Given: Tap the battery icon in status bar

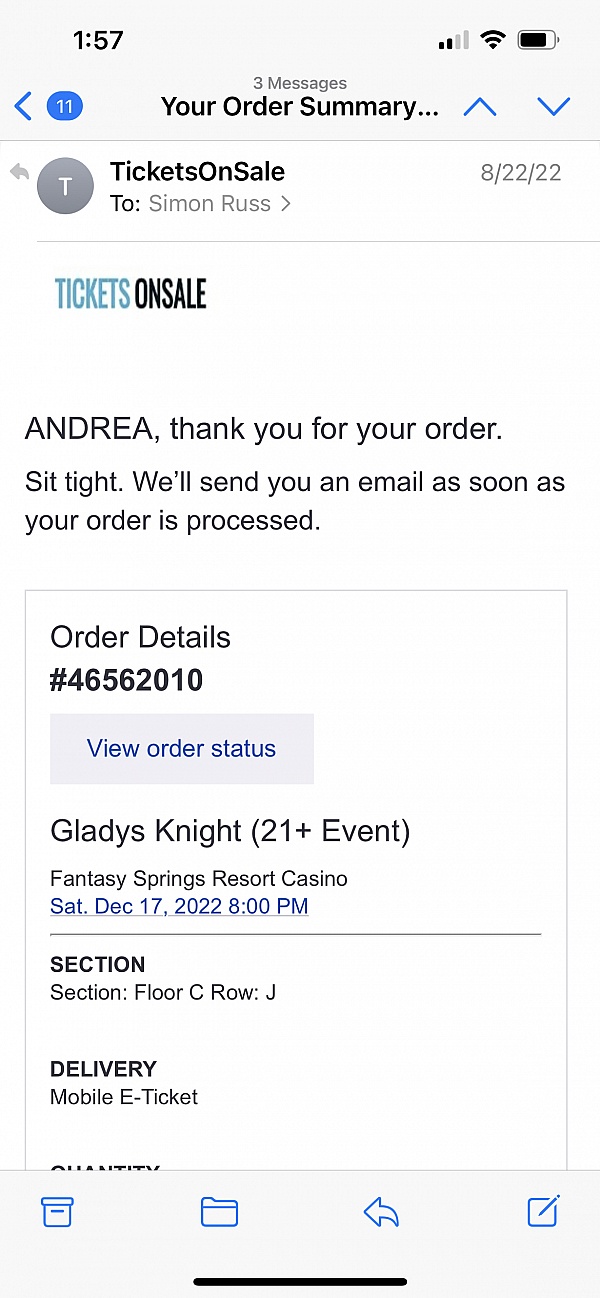Looking at the screenshot, I should [538, 41].
